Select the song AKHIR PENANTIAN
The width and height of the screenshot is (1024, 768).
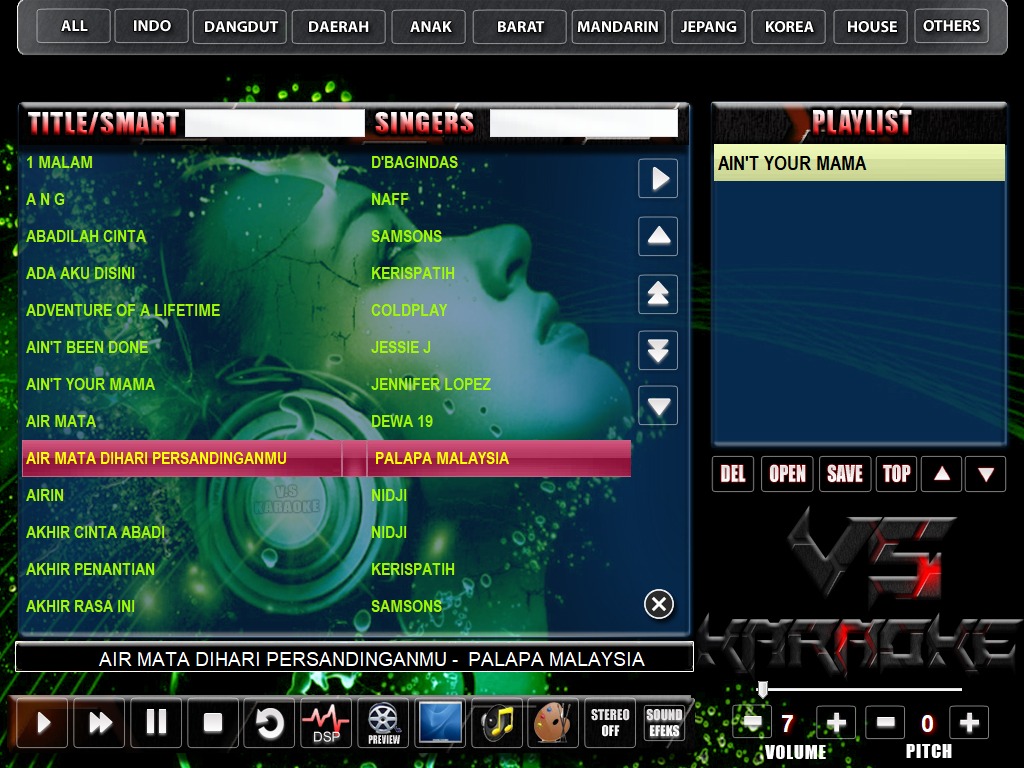(x=91, y=569)
